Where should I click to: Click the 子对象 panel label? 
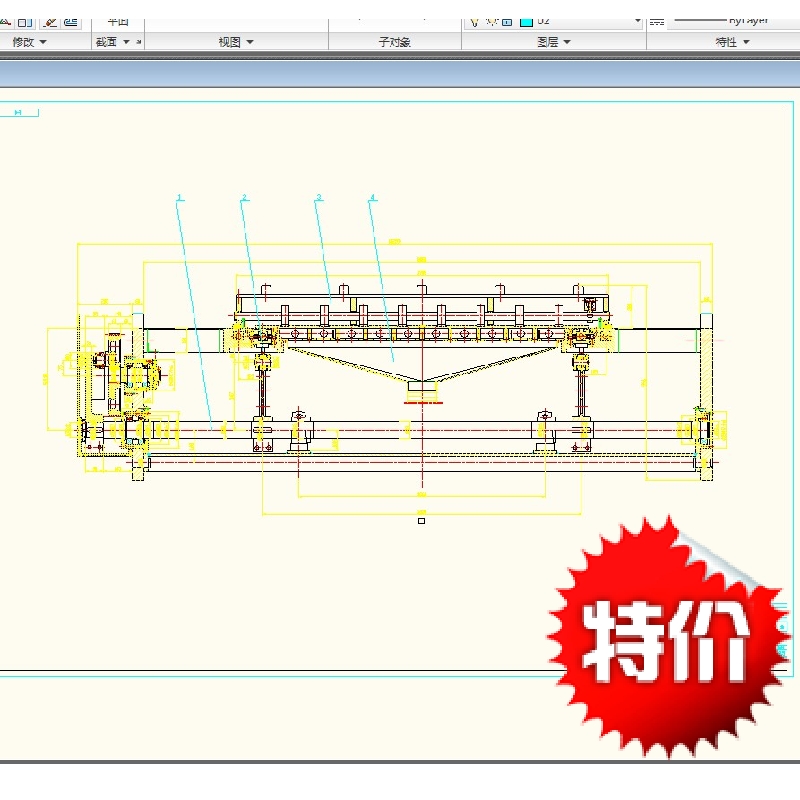coord(394,42)
